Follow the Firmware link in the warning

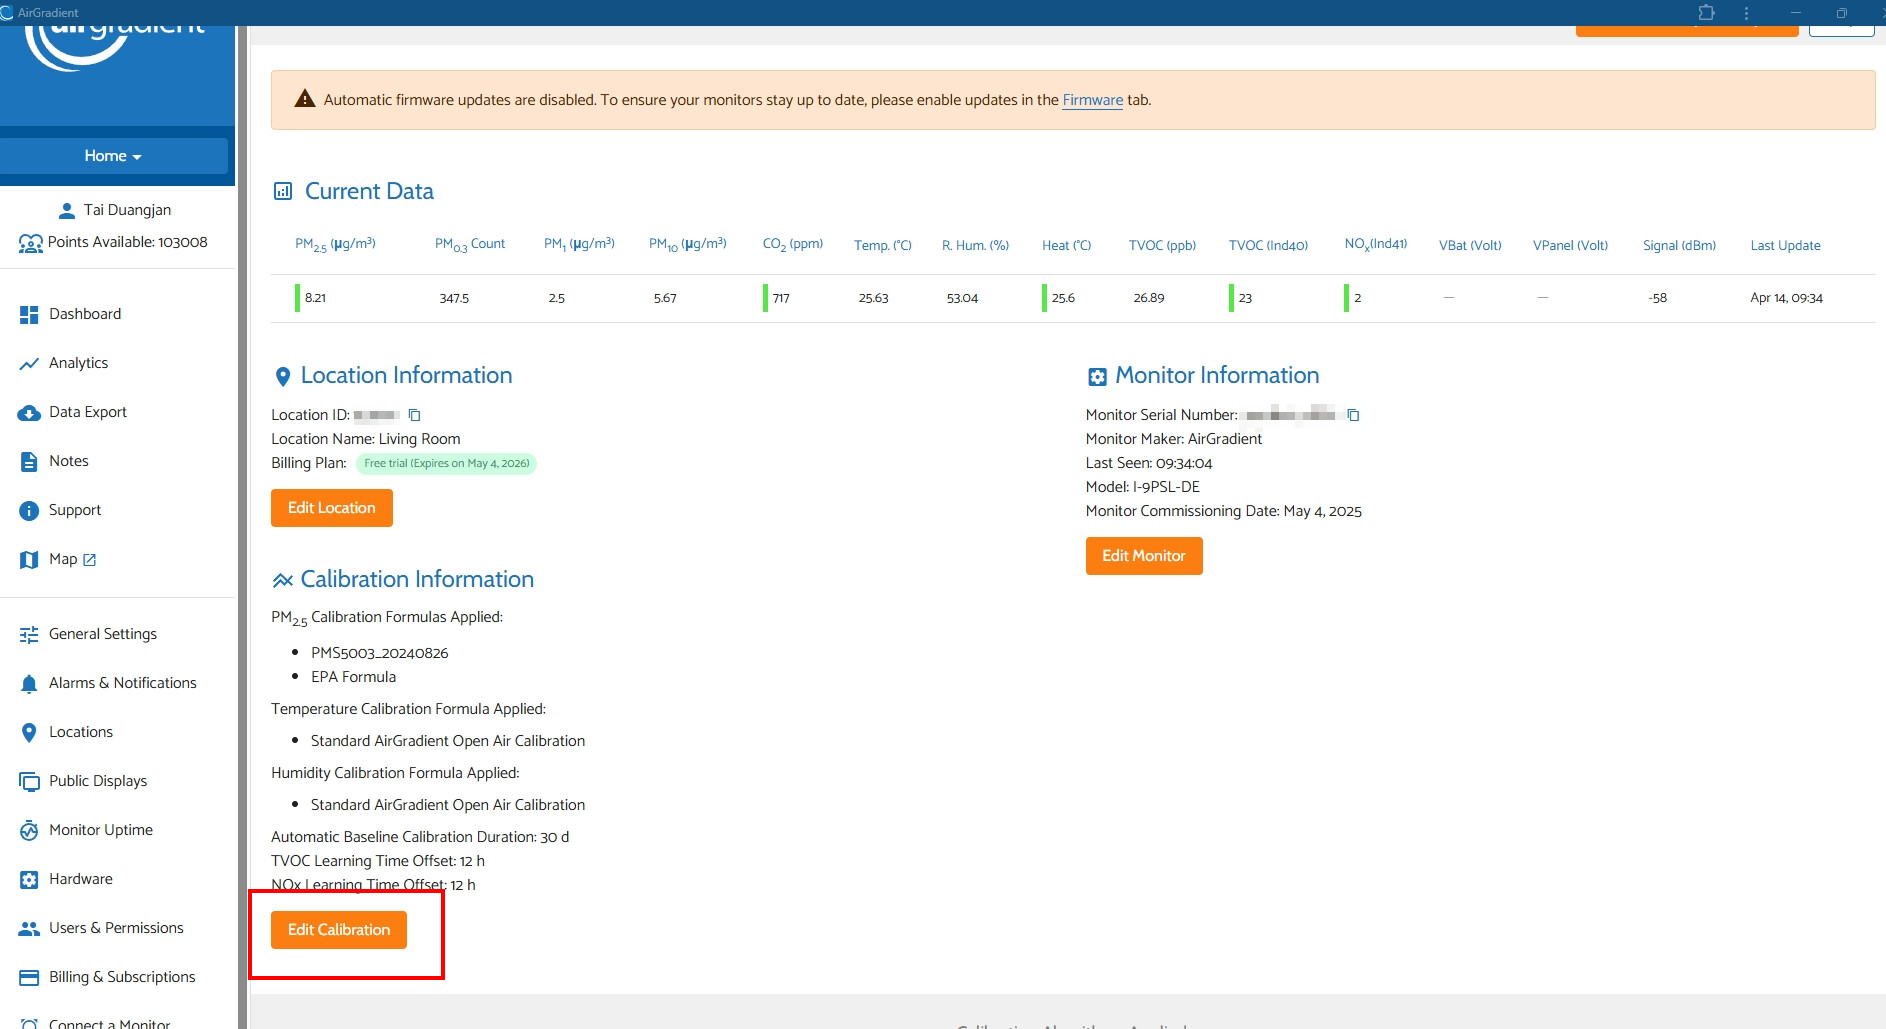[1092, 100]
